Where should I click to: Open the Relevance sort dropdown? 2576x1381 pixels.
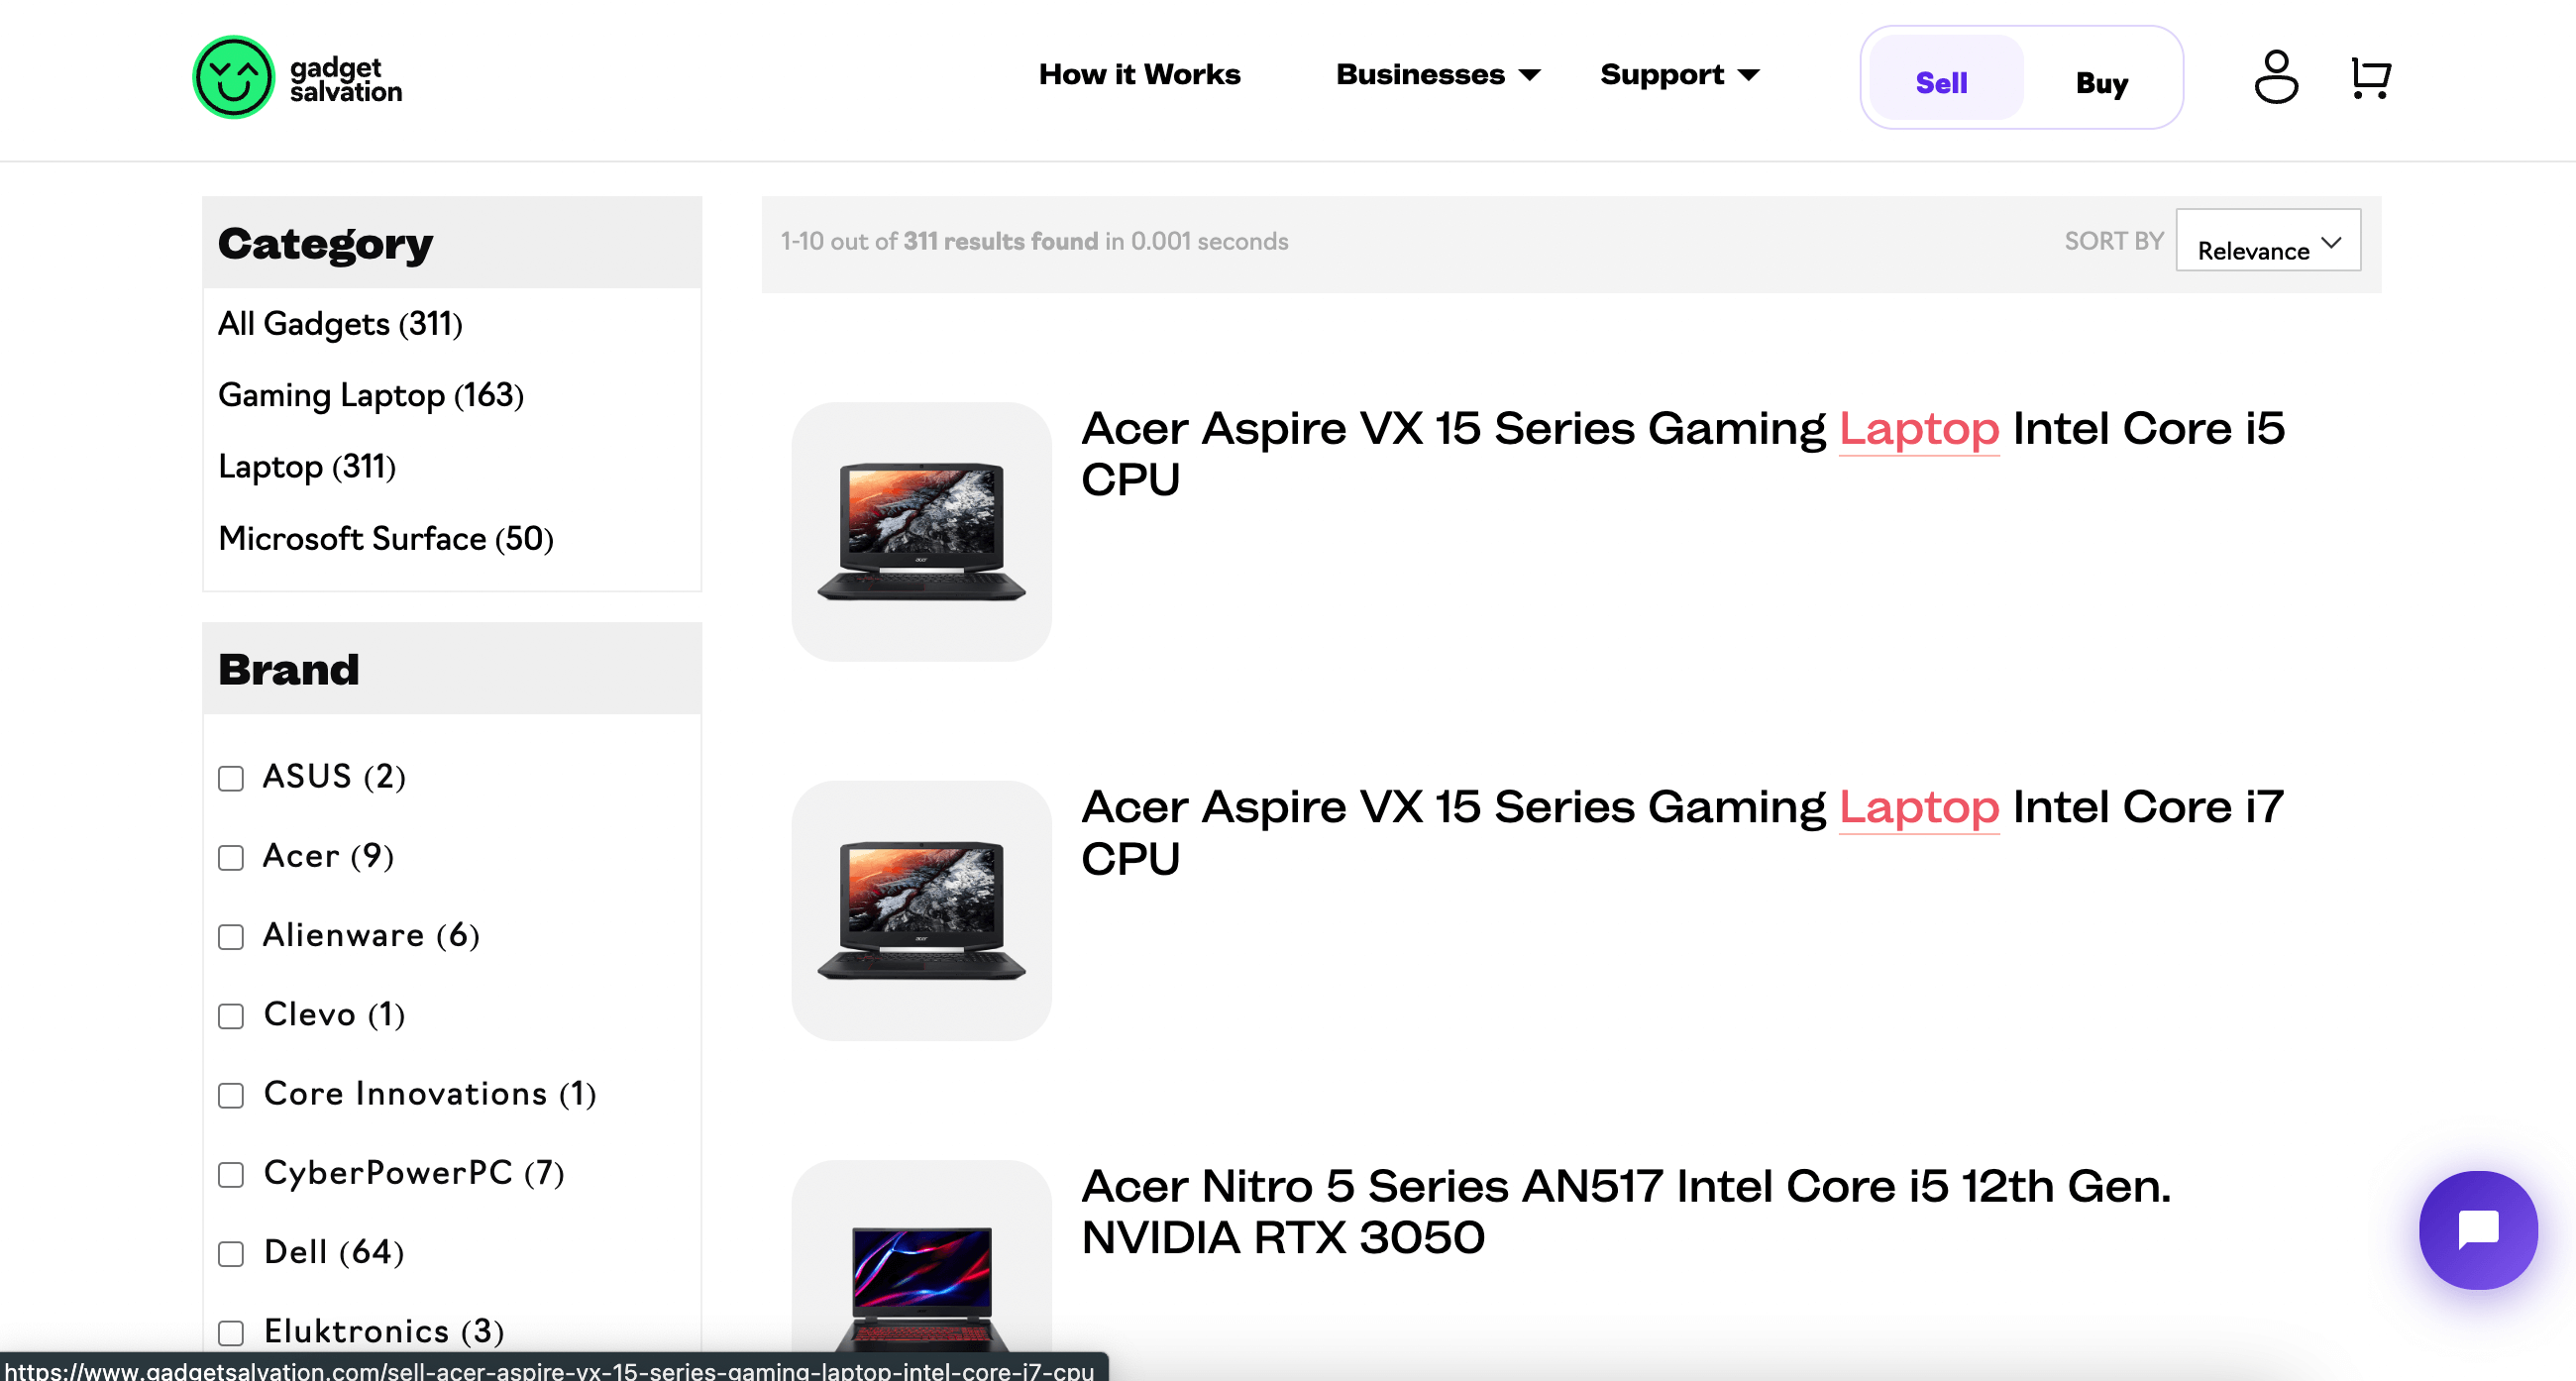(x=2267, y=241)
